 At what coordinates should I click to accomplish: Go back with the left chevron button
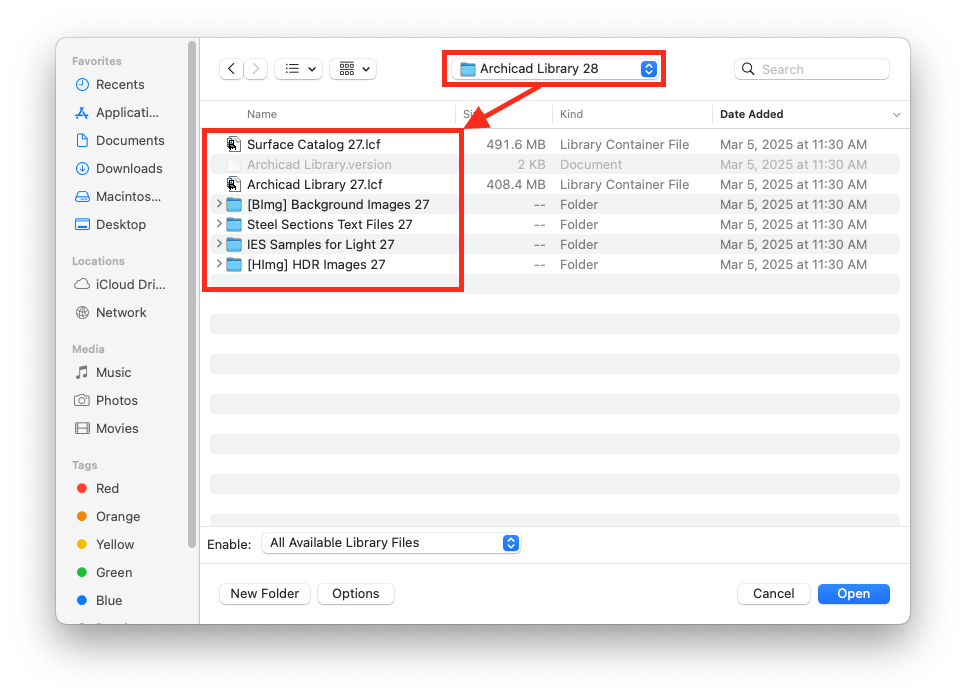click(x=231, y=69)
